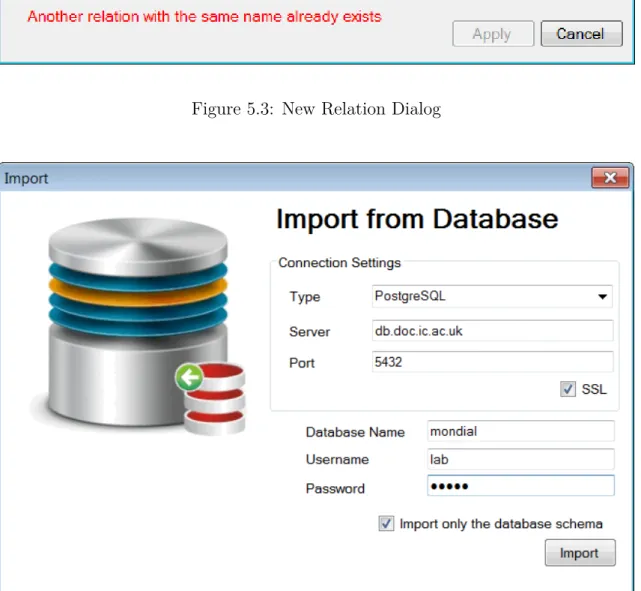
Task: Click the green arrow import badge
Action: (x=189, y=377)
